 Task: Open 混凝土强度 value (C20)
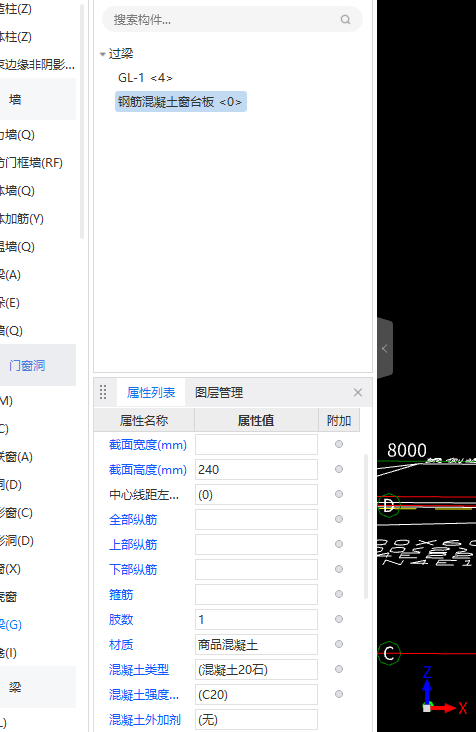point(256,695)
